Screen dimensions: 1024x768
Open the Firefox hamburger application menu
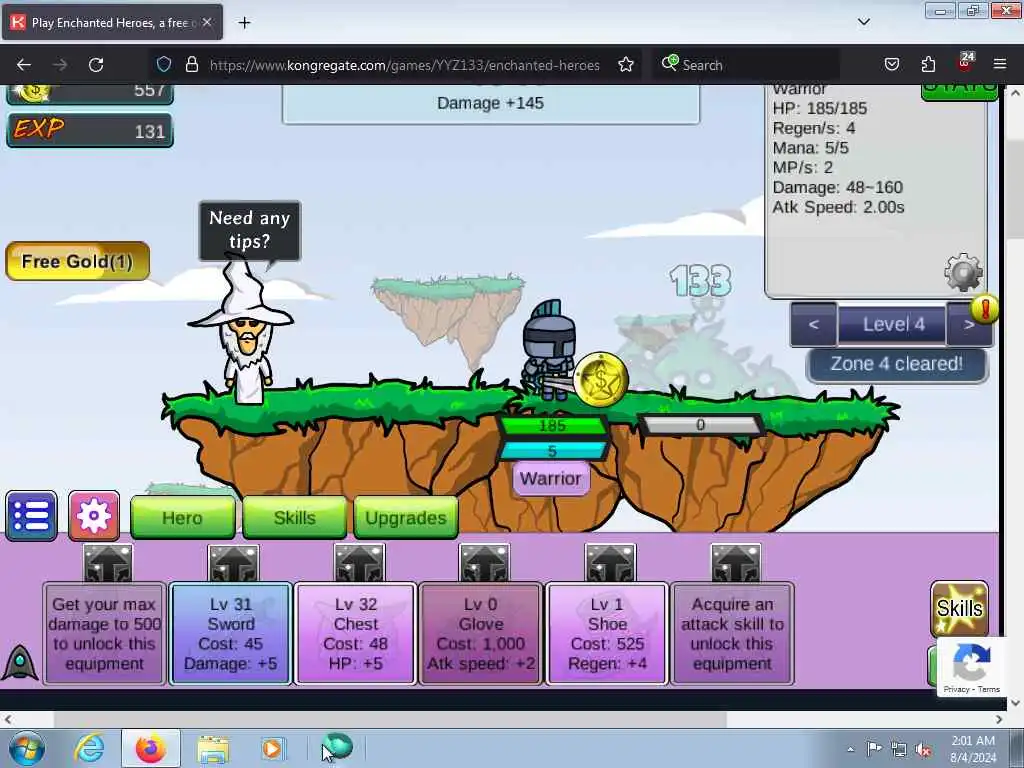pos(1000,65)
